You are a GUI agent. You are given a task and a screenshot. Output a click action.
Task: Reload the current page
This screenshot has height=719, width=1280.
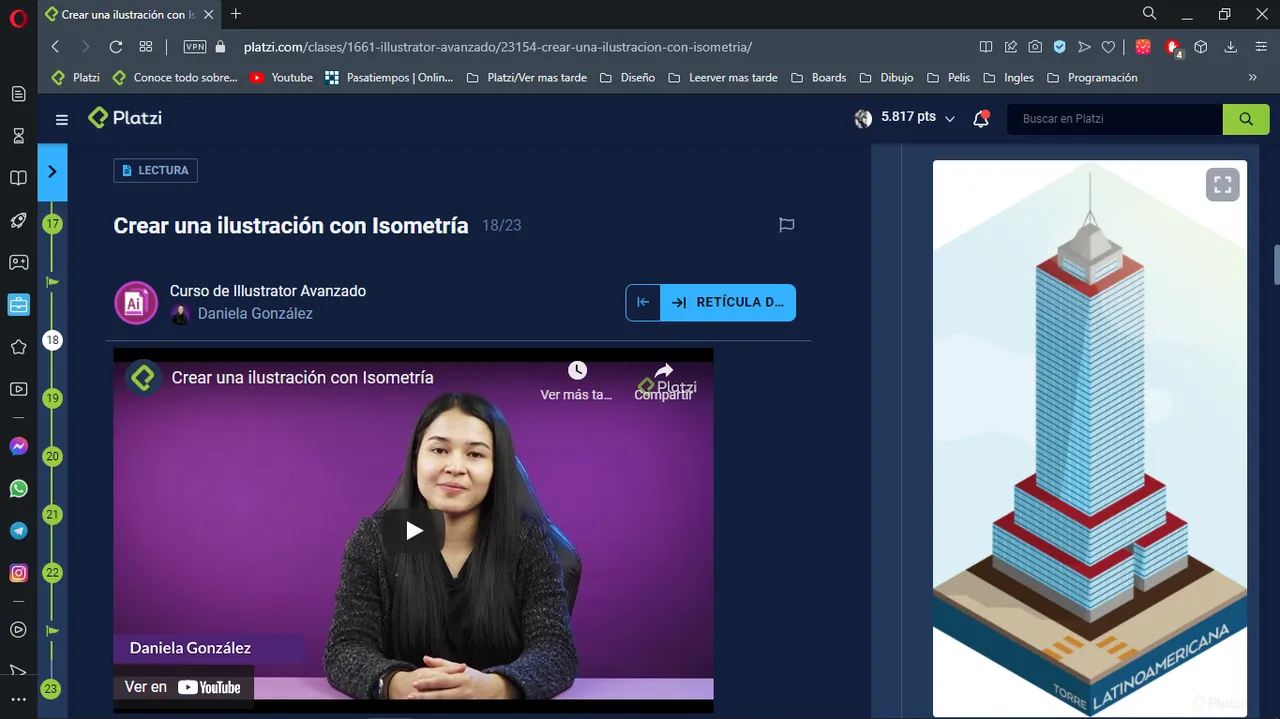[115, 47]
